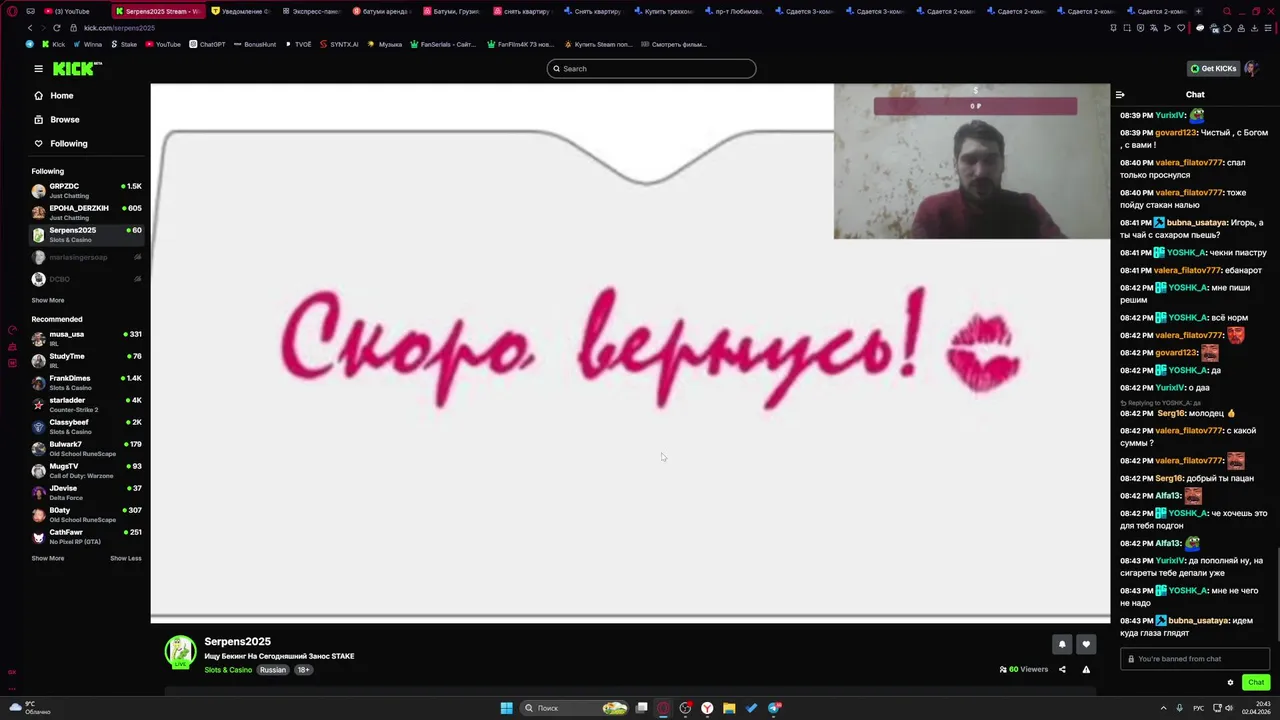Image resolution: width=1280 pixels, height=720 pixels.
Task: Open Windows Start button
Action: (507, 708)
